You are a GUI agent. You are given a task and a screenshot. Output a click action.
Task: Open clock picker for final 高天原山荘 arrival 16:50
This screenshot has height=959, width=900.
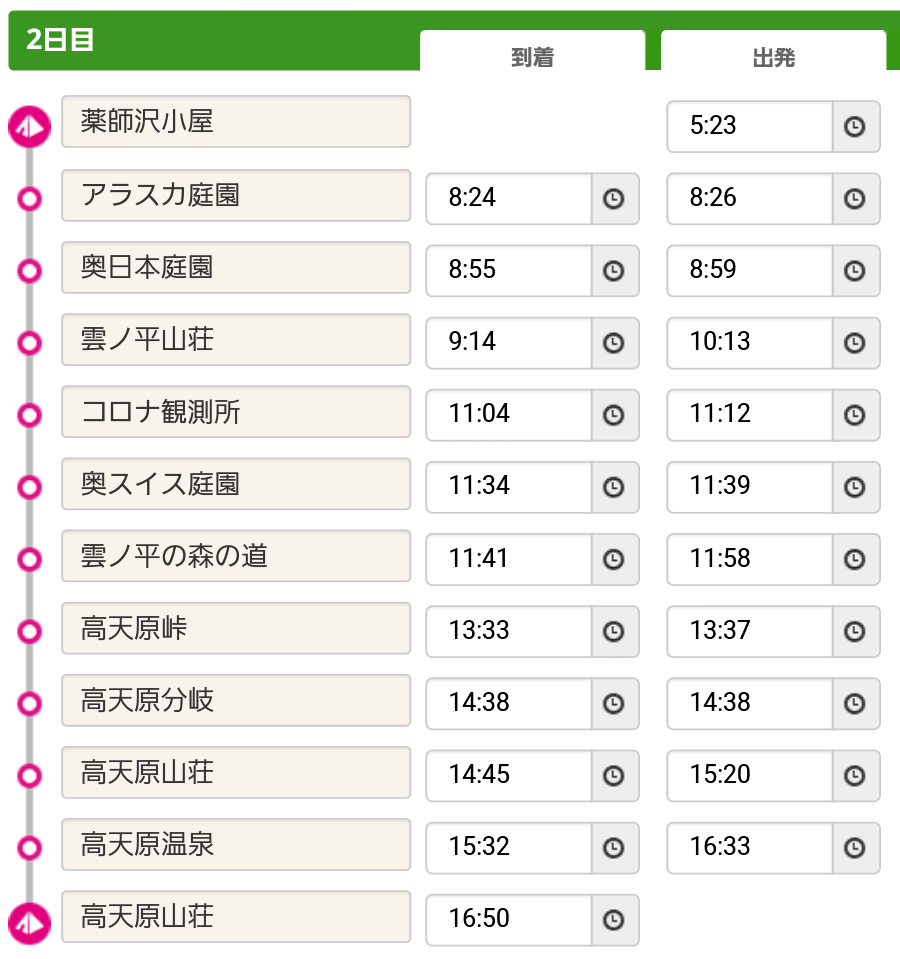pos(614,920)
